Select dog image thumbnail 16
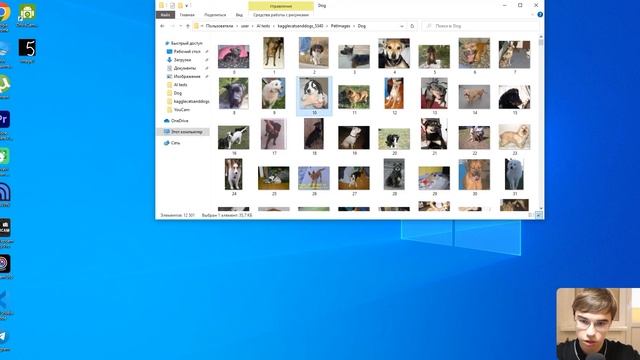Viewport: 640px width, 360px height. pyautogui.click(x=233, y=137)
